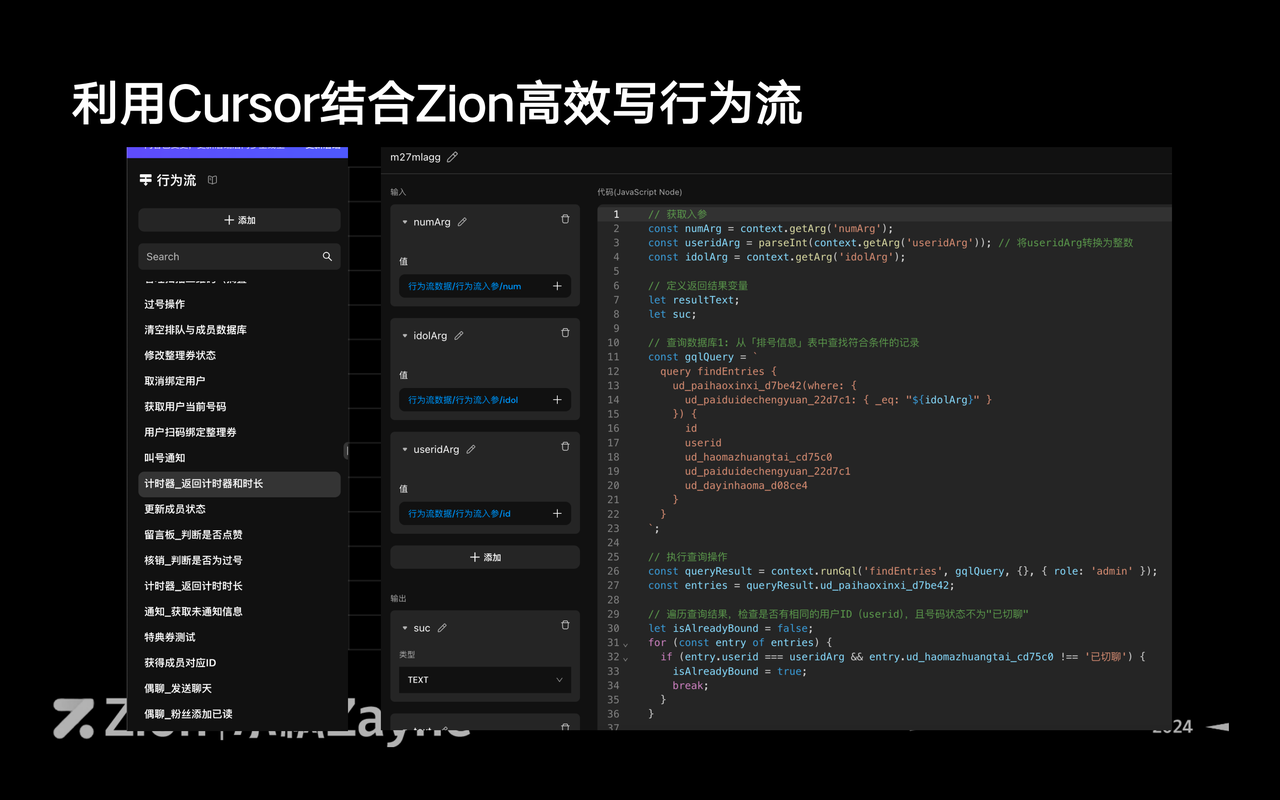Click the plus icon in the idolArg value field
This screenshot has width=1280, height=800.
point(557,400)
